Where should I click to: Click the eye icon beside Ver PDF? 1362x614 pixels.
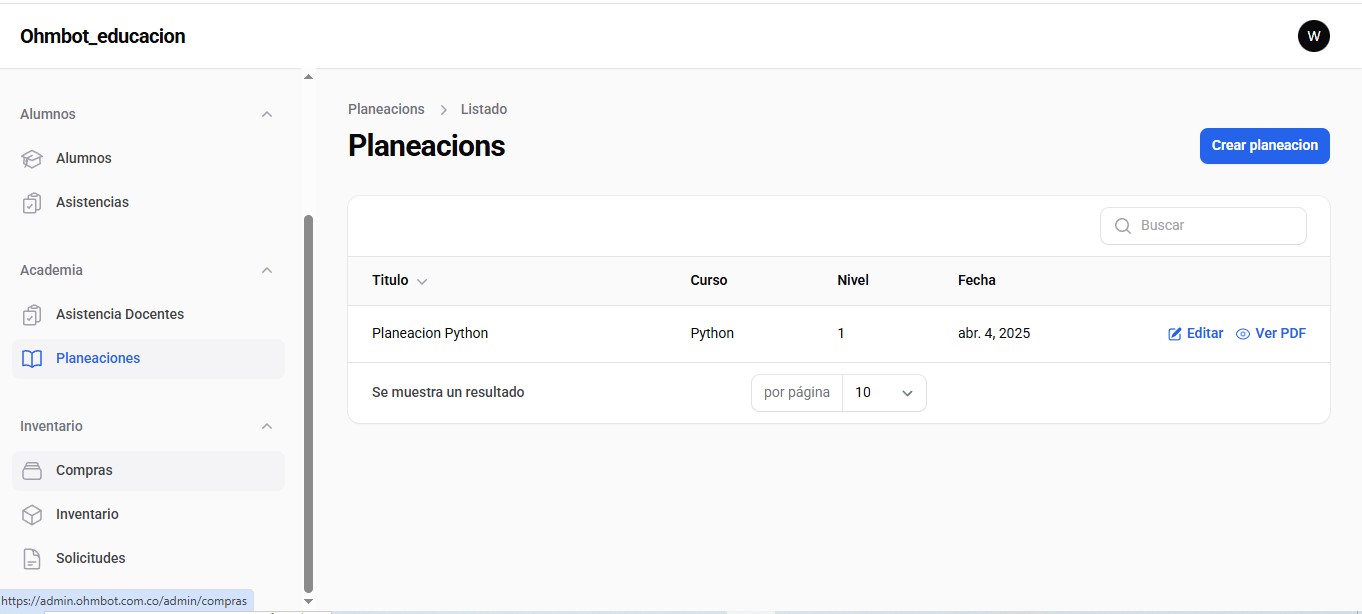click(1243, 334)
